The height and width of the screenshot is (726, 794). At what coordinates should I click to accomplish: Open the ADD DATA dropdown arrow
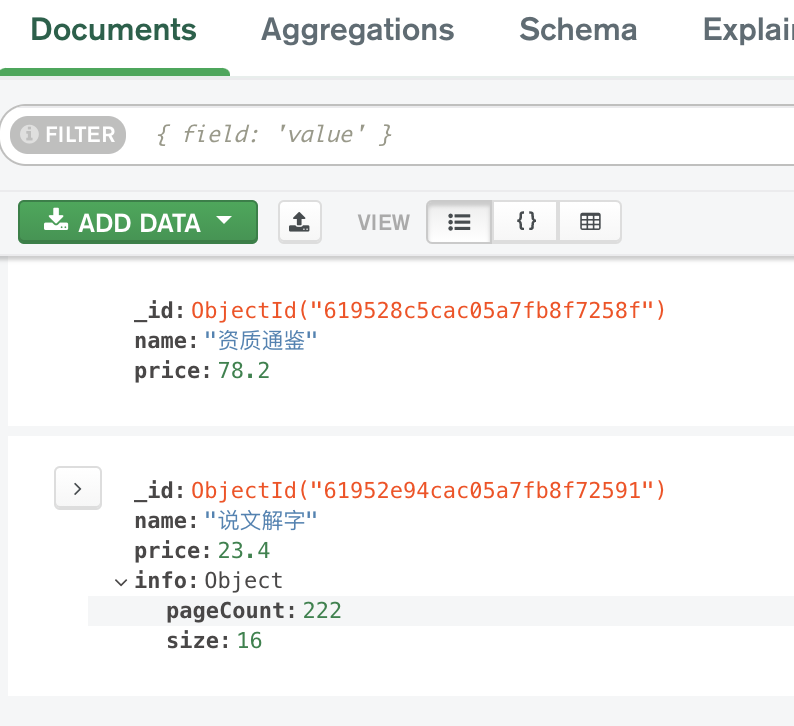pos(224,221)
